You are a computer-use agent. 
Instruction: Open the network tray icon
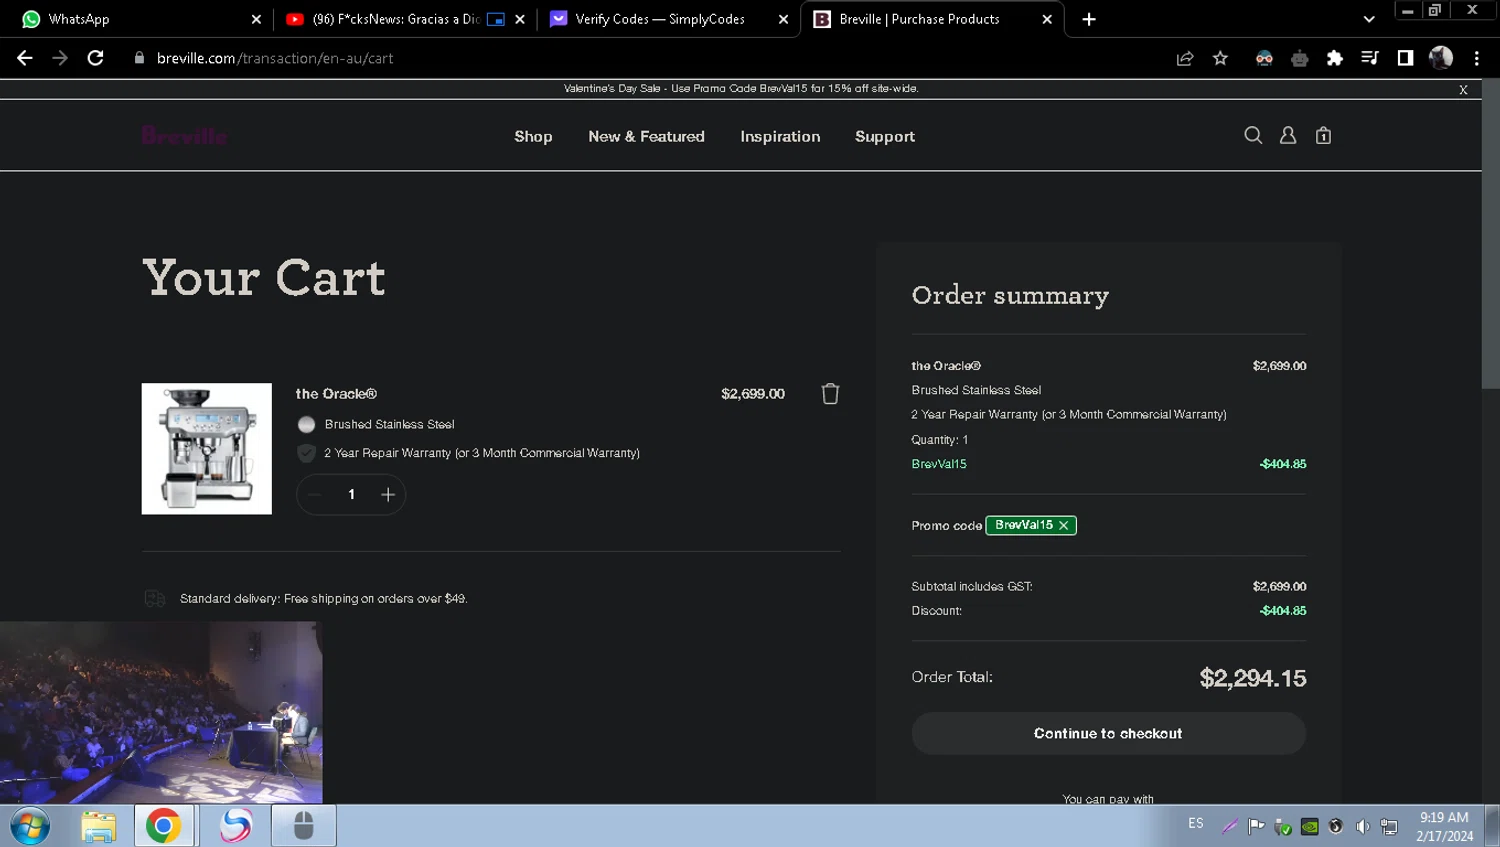[x=1389, y=826]
